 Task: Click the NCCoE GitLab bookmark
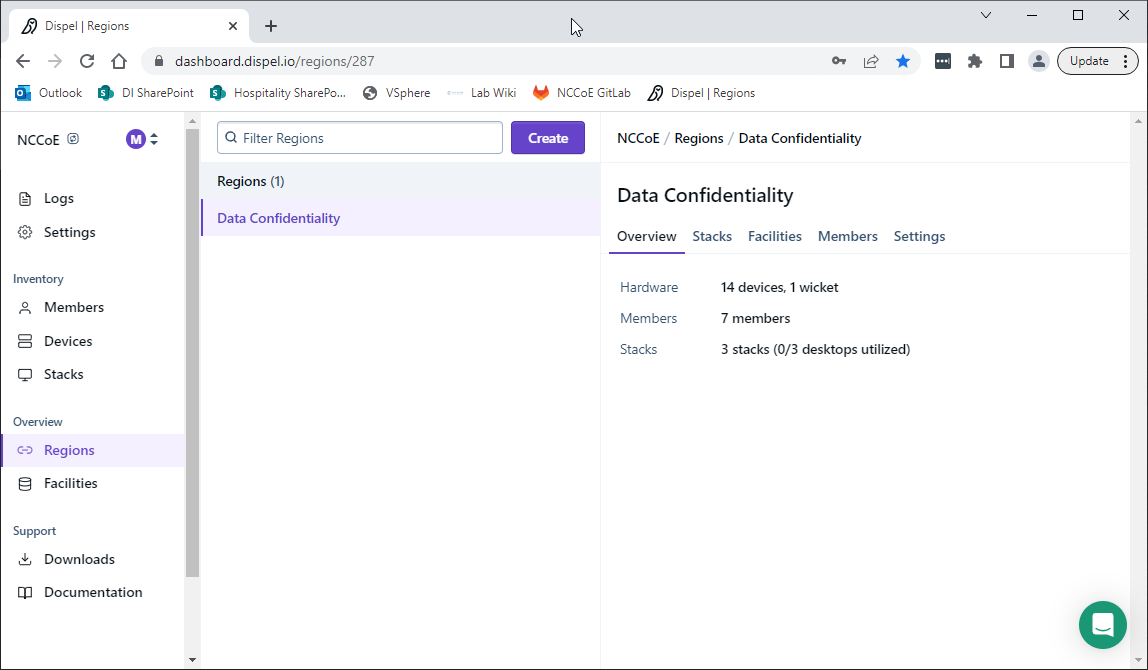pyautogui.click(x=582, y=93)
